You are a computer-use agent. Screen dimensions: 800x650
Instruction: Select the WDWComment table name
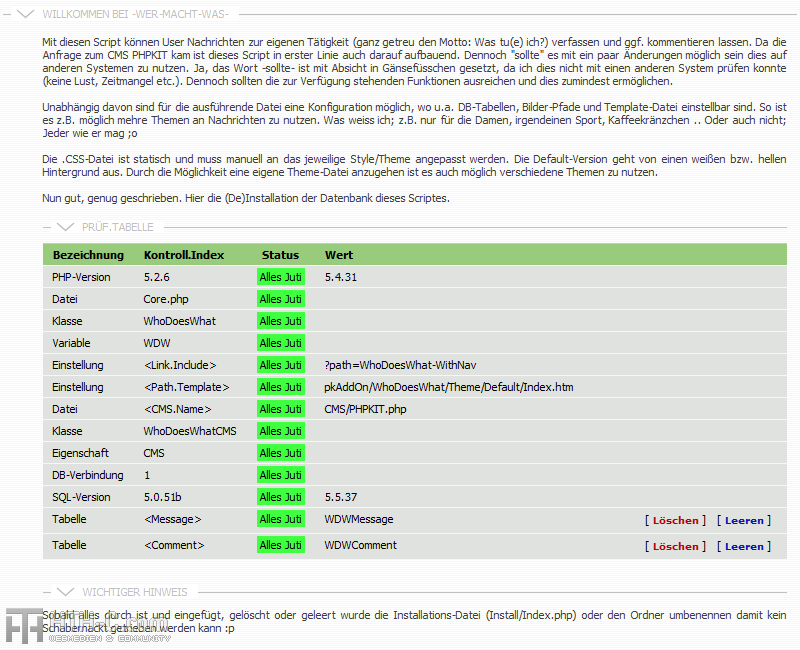tap(360, 545)
